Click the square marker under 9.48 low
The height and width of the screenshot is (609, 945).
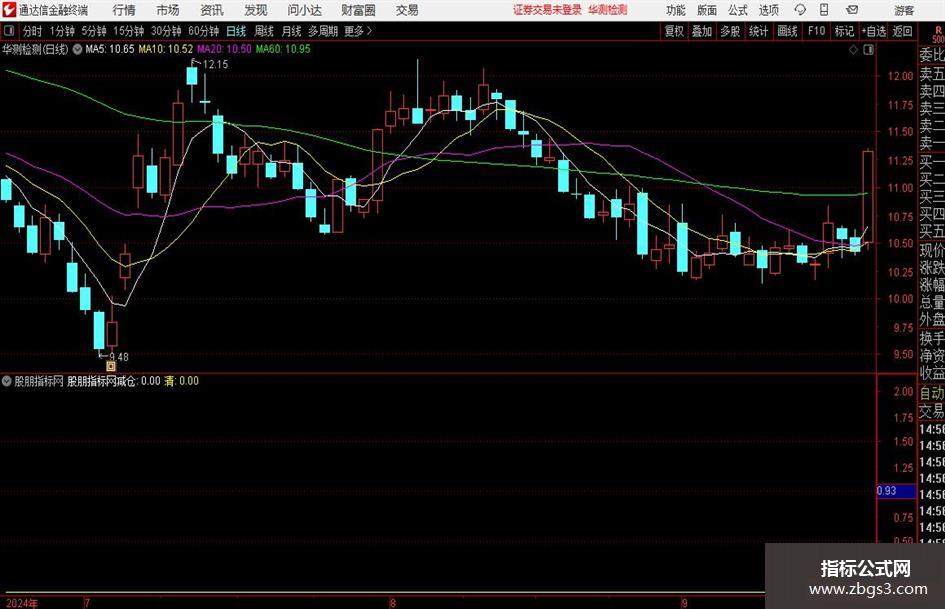click(111, 365)
